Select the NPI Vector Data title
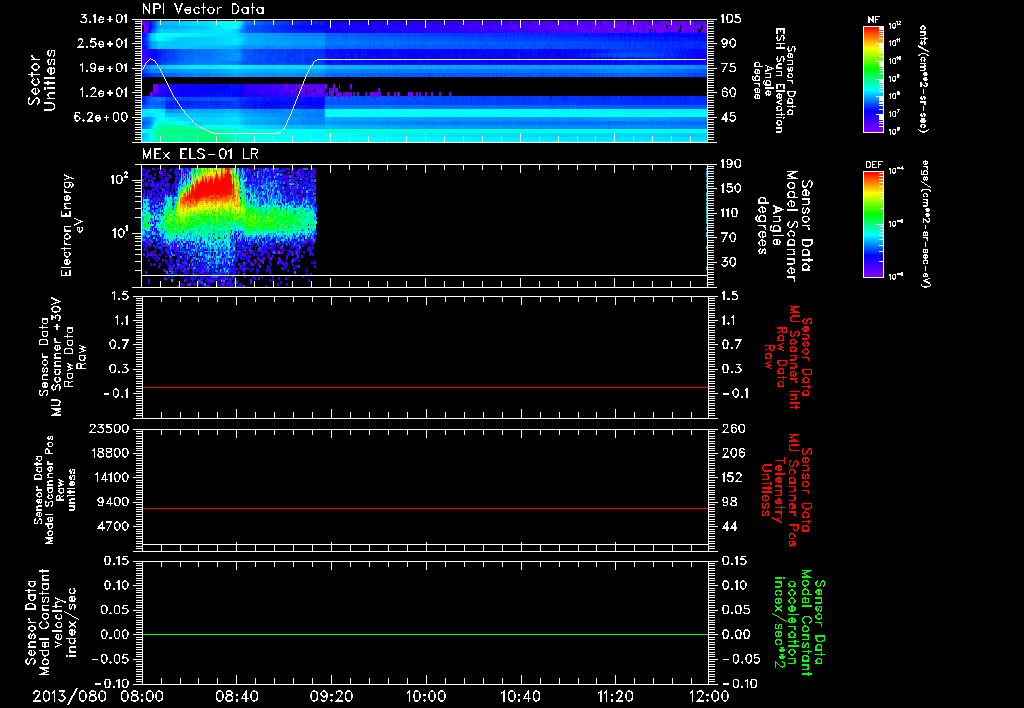 (203, 9)
